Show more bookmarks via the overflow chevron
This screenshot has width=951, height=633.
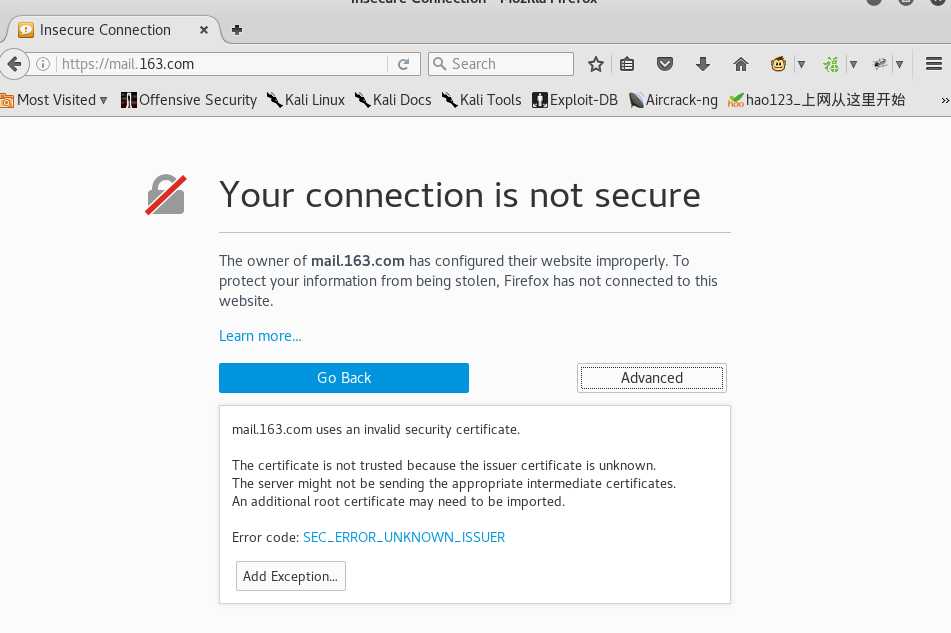click(x=945, y=100)
